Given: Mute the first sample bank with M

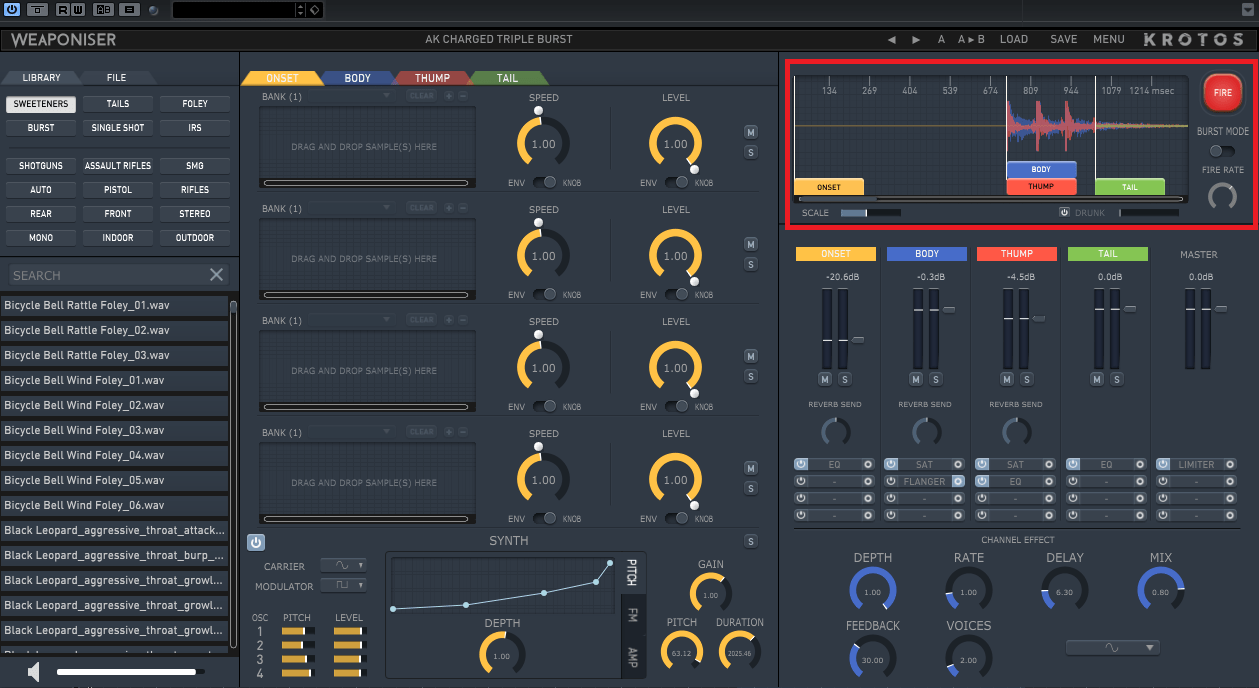Looking at the screenshot, I should click(x=751, y=132).
